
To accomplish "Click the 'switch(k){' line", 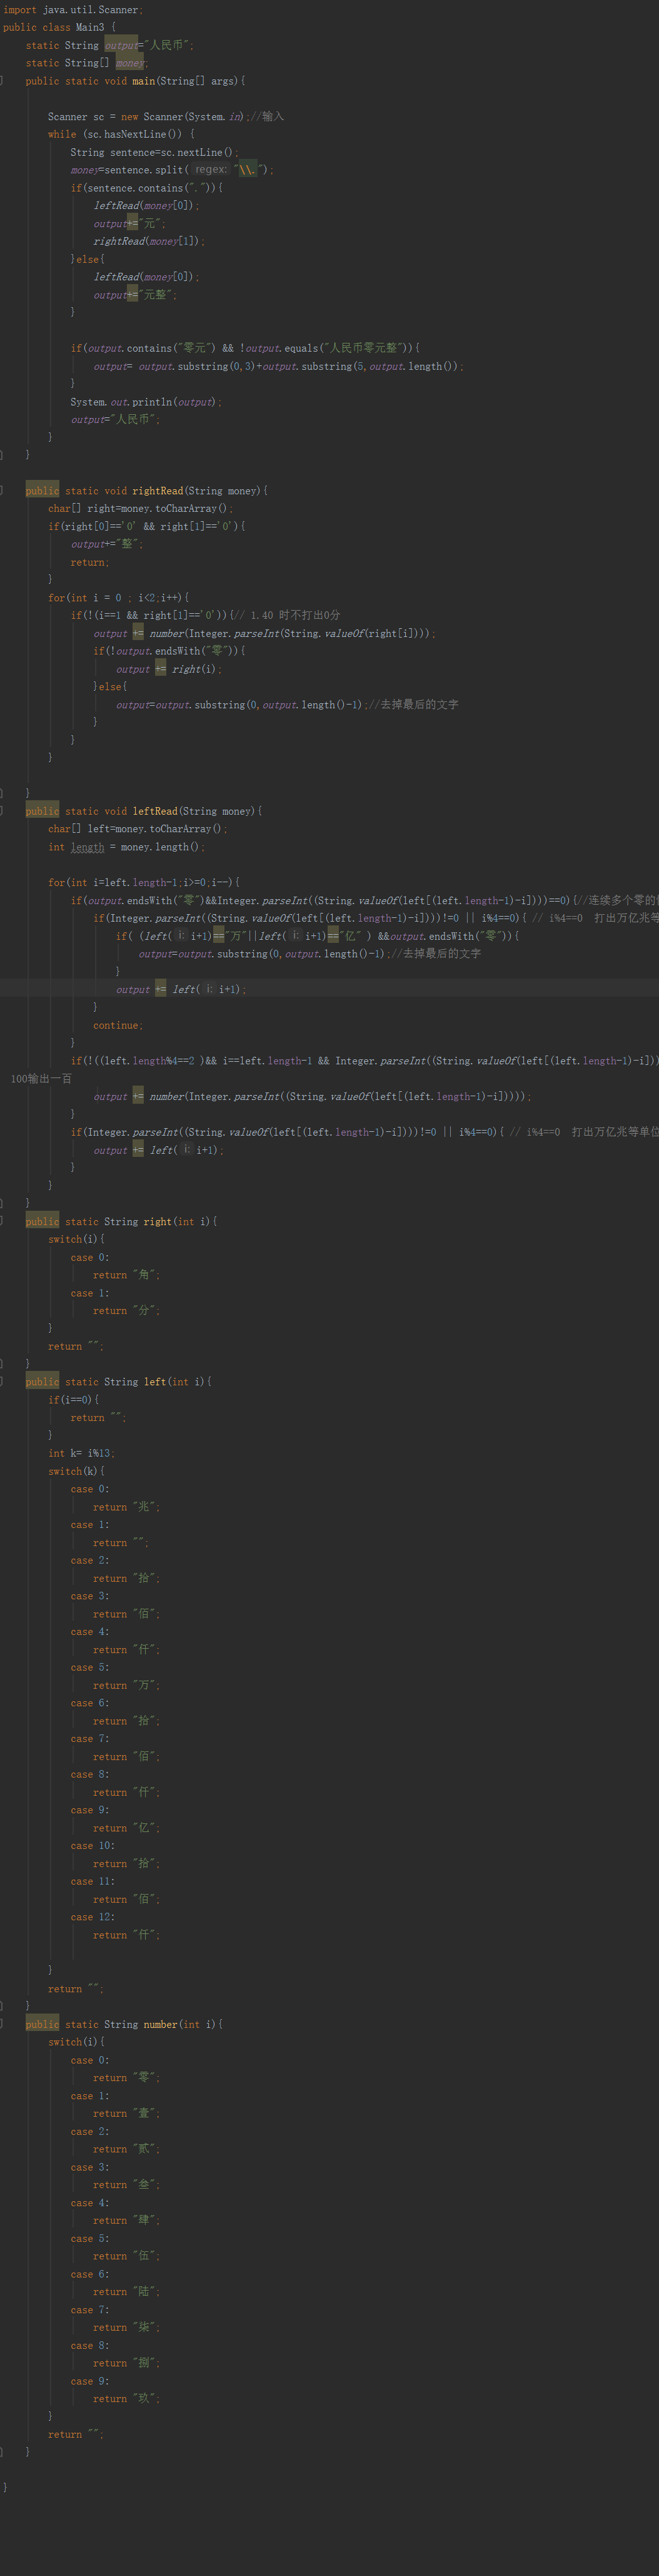I will (x=76, y=1472).
